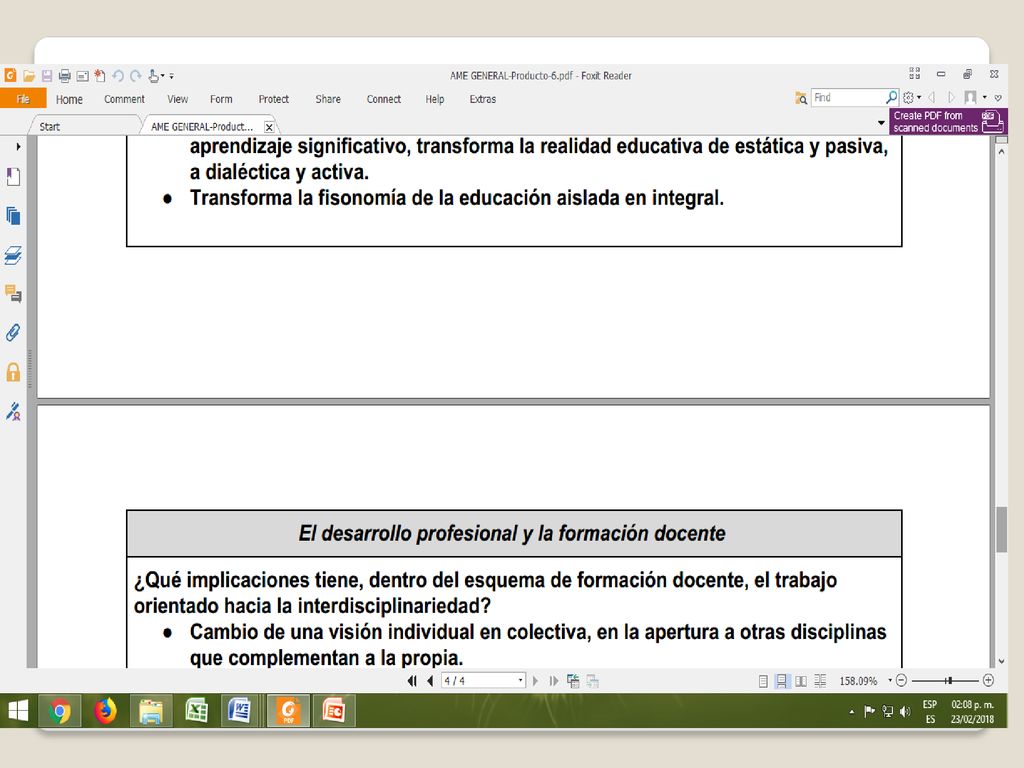Click inside the Find search field
The height and width of the screenshot is (768, 1024).
click(848, 97)
